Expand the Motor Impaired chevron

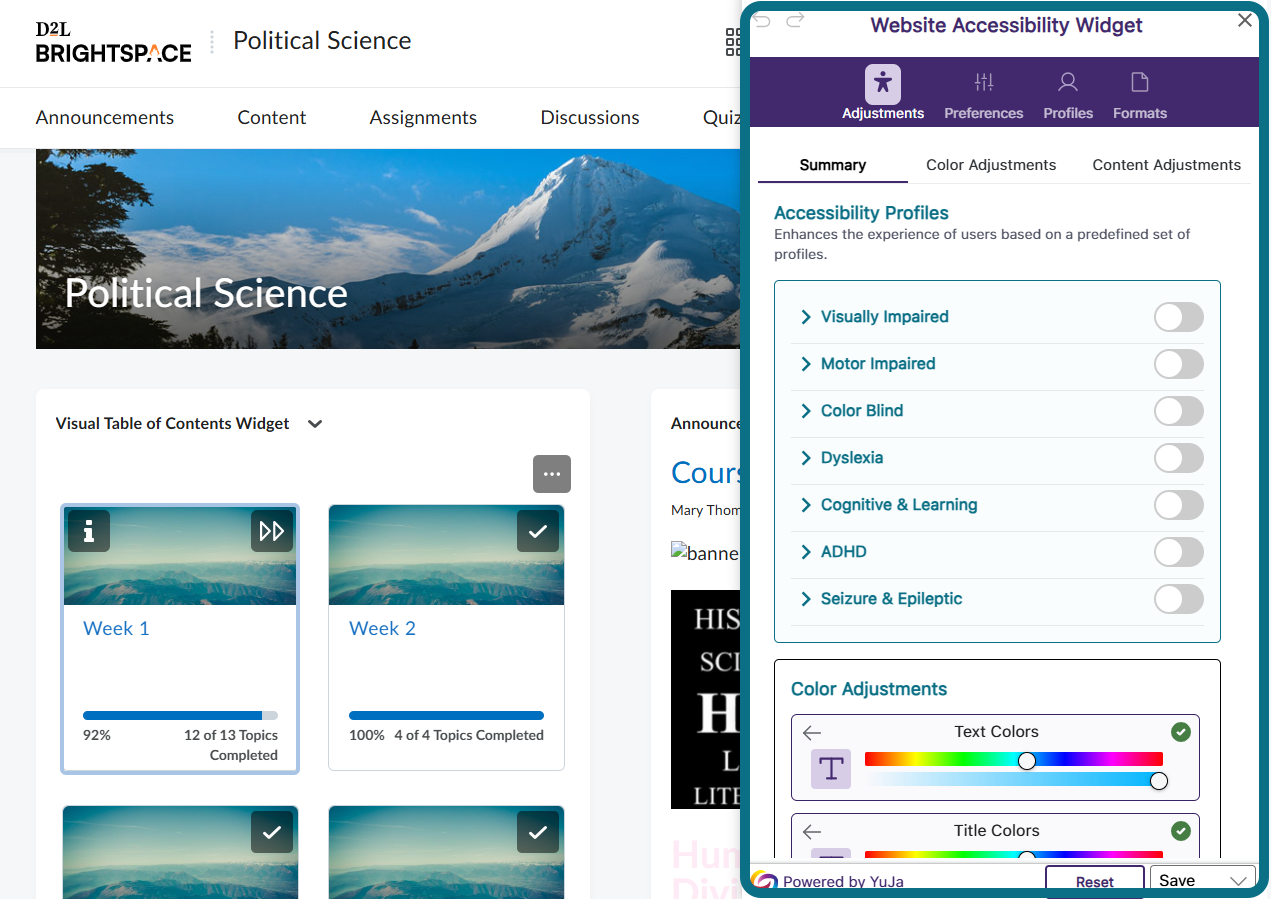pyautogui.click(x=806, y=364)
